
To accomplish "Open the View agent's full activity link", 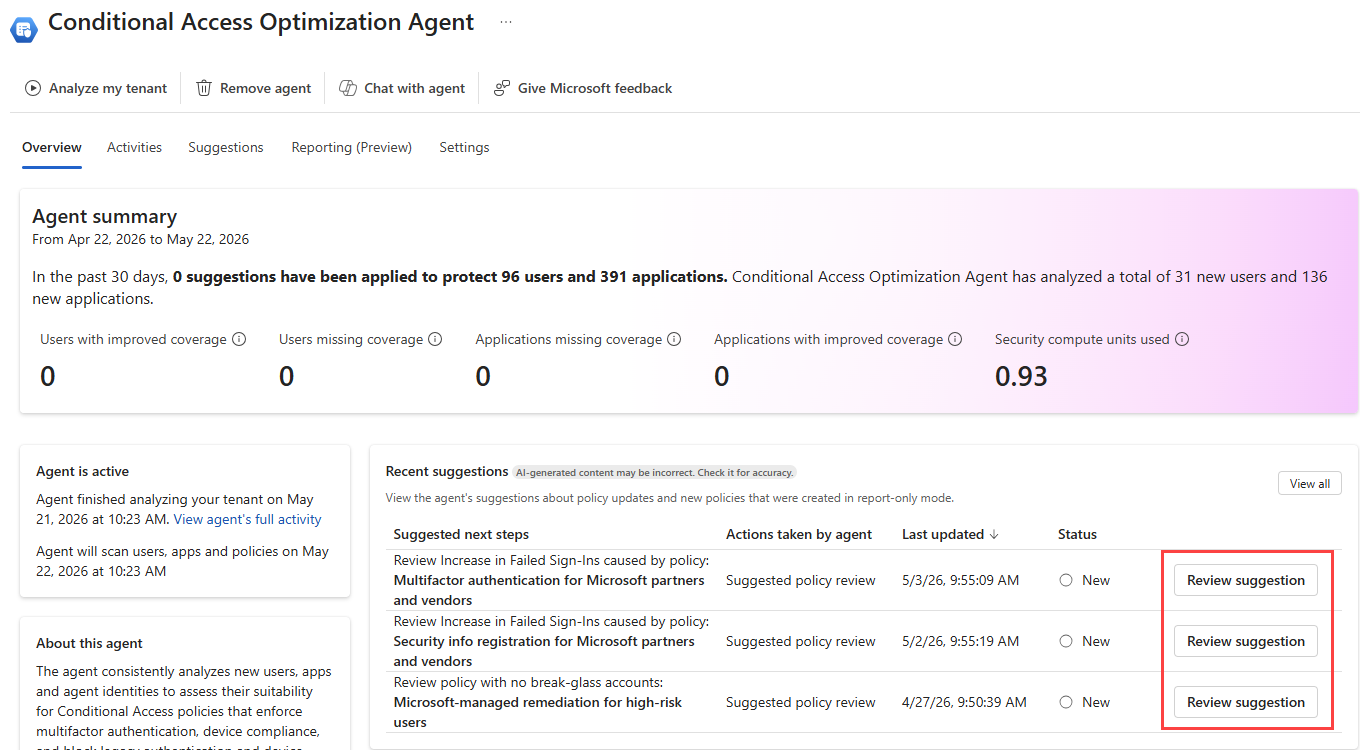I will [x=248, y=520].
